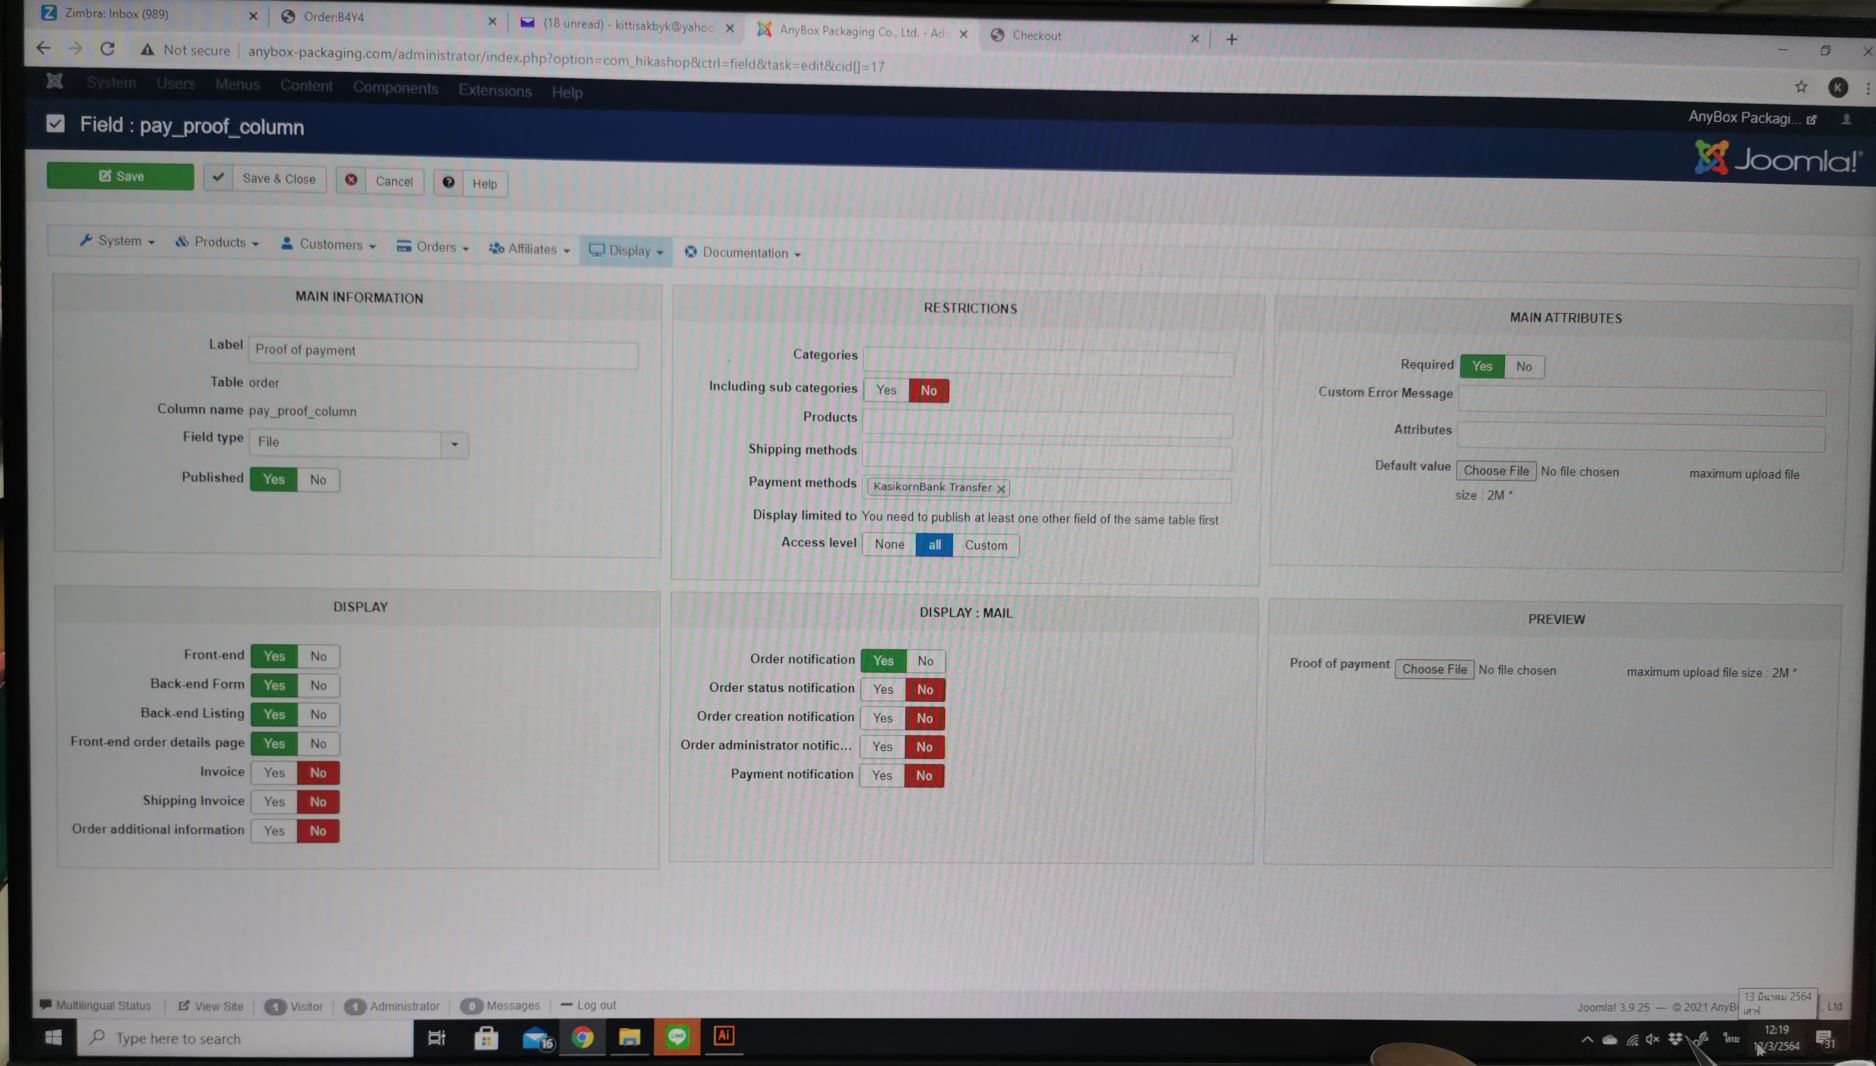Open the Components menu
The height and width of the screenshot is (1066, 1876).
pos(395,88)
